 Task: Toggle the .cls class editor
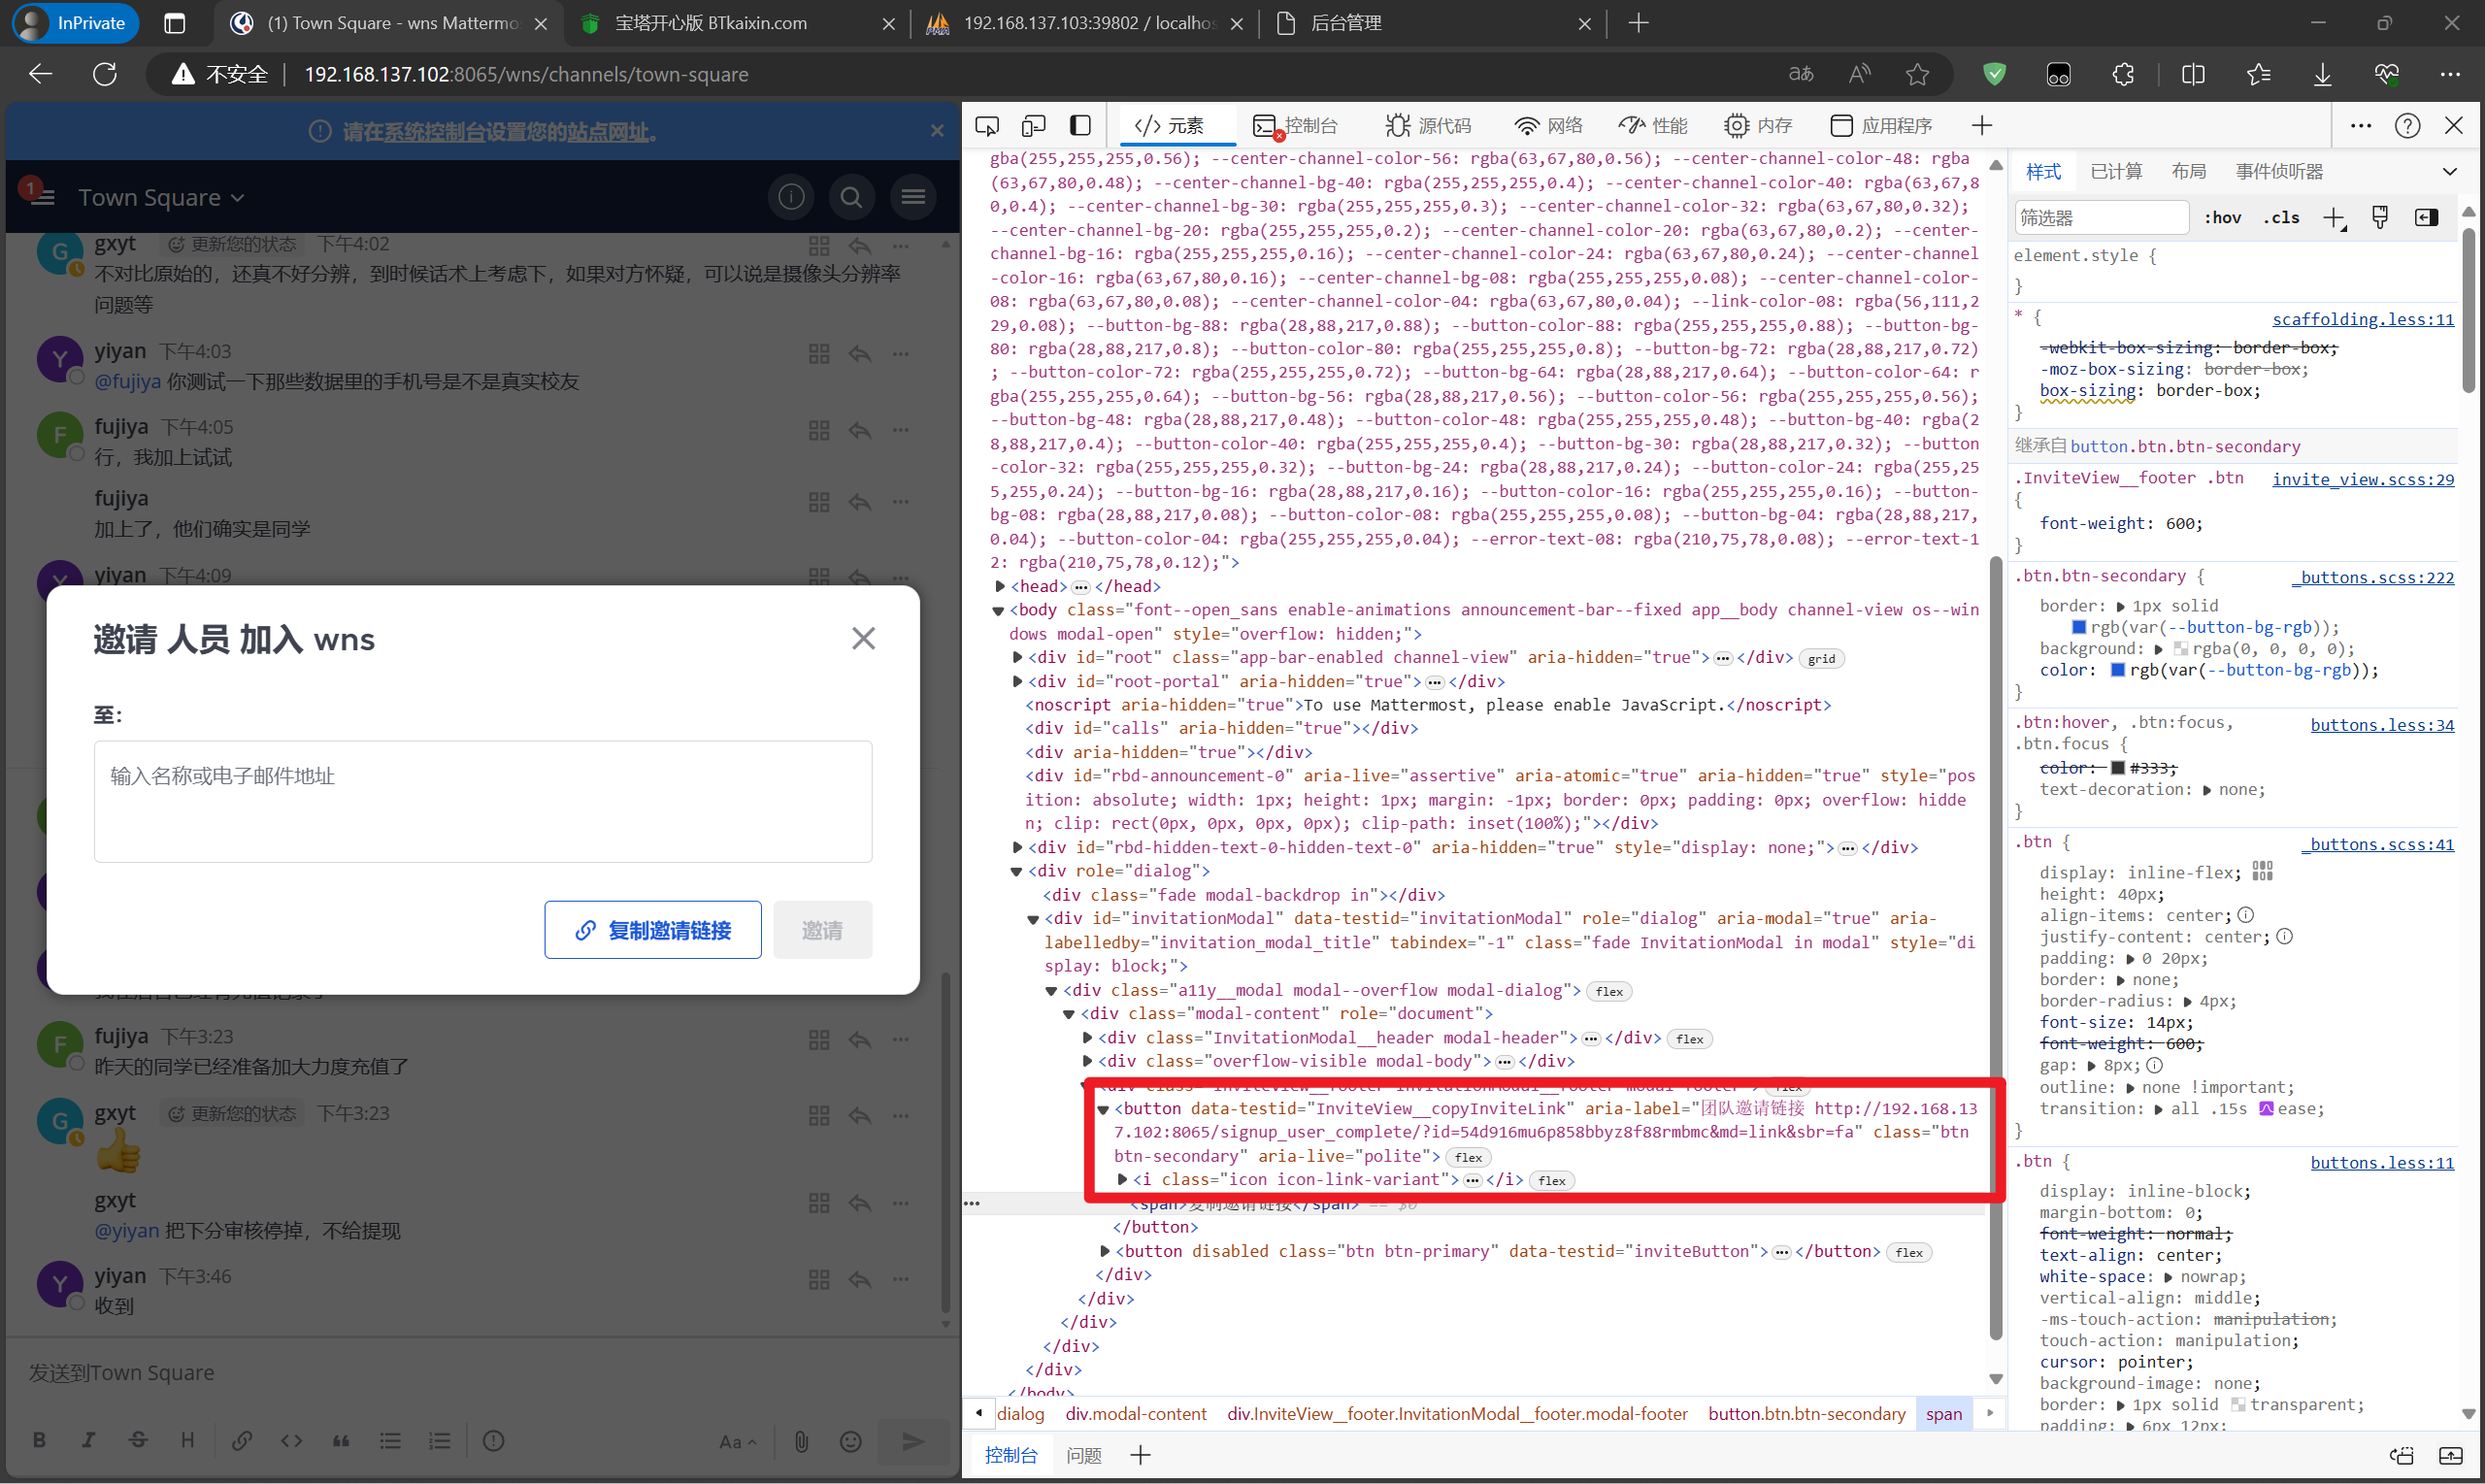coord(2281,218)
